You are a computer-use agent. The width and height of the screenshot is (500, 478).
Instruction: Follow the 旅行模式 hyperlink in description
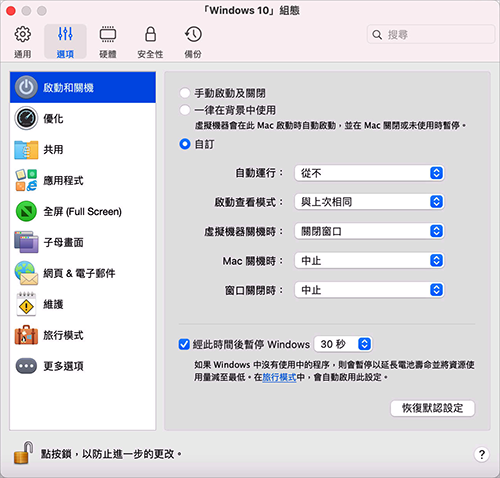pyautogui.click(x=279, y=377)
